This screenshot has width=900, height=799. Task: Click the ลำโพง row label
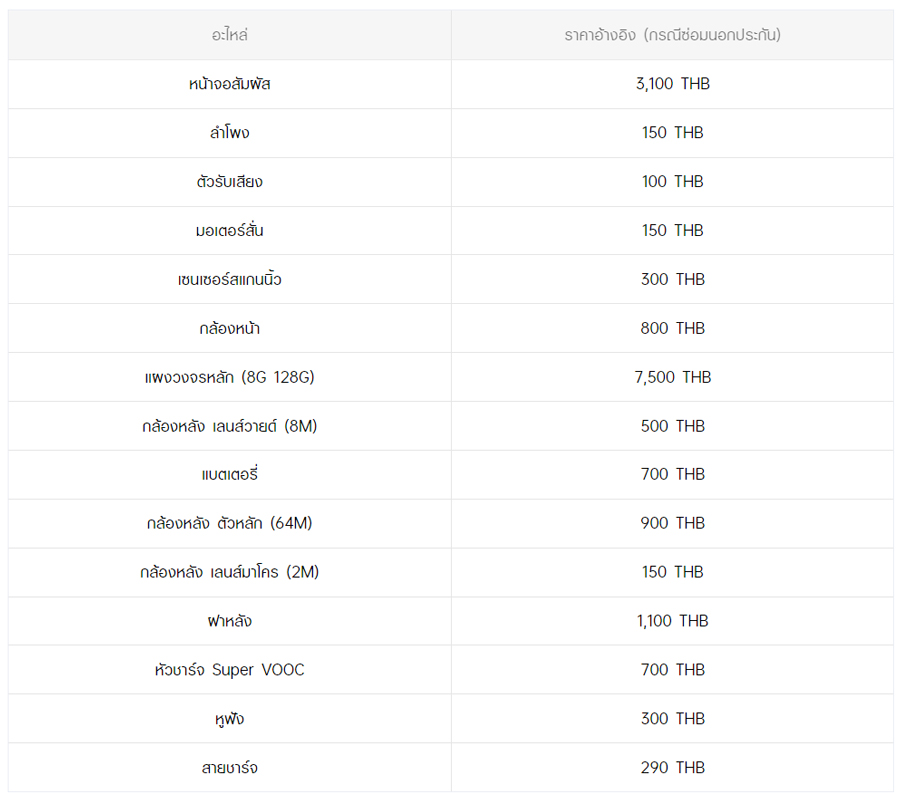(229, 133)
